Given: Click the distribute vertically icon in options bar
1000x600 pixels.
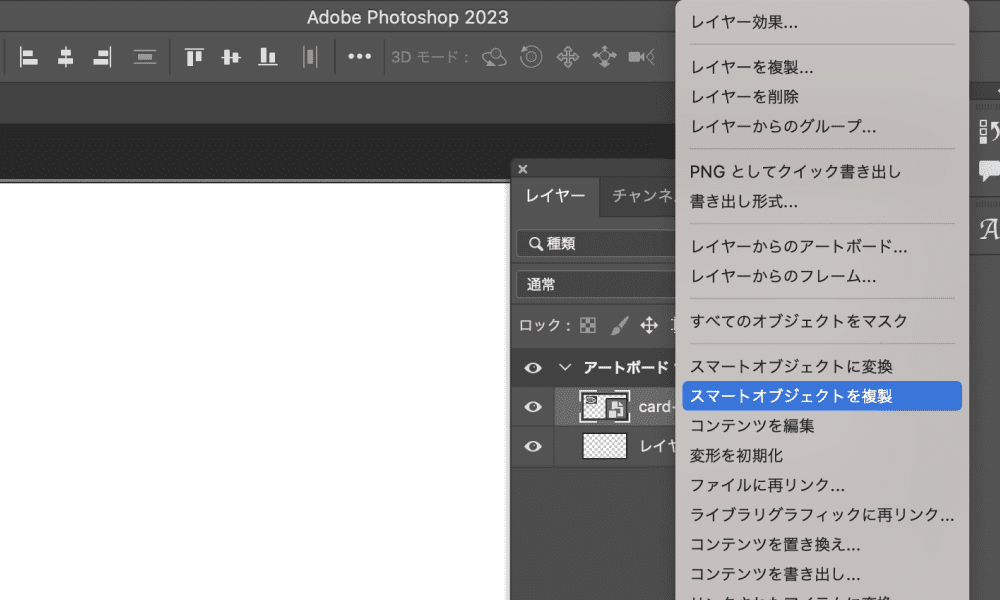Looking at the screenshot, I should pyautogui.click(x=145, y=57).
